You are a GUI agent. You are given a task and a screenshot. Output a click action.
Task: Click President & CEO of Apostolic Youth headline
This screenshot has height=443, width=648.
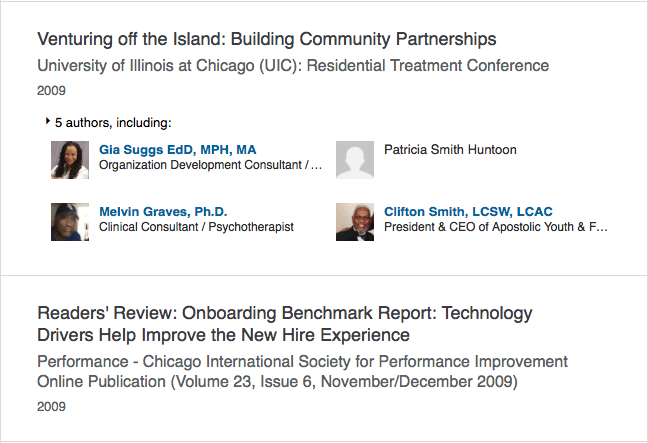[496, 227]
